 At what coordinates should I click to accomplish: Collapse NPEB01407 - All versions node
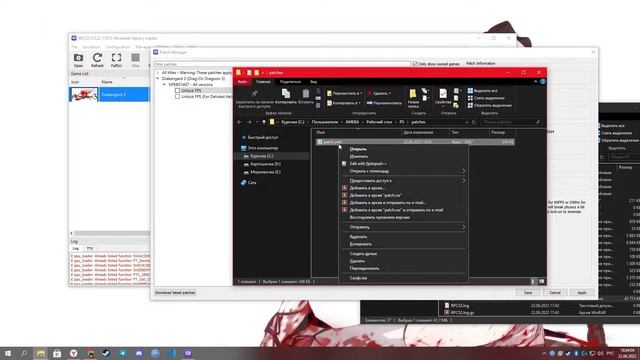164,84
